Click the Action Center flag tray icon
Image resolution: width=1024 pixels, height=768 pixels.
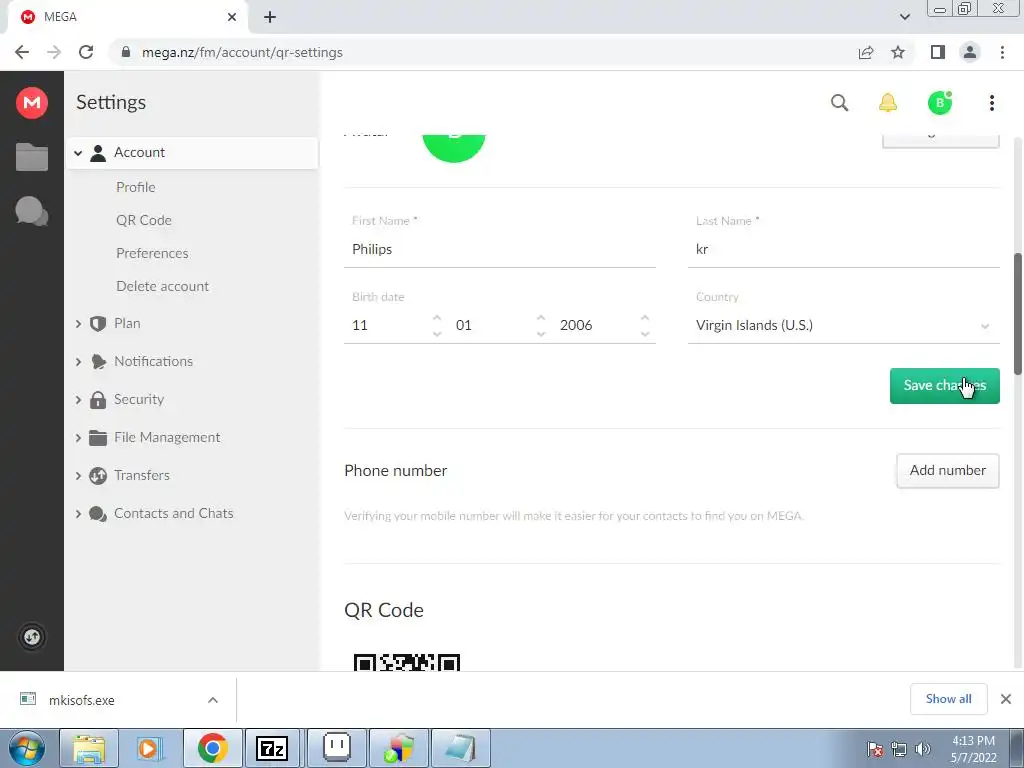[874, 749]
